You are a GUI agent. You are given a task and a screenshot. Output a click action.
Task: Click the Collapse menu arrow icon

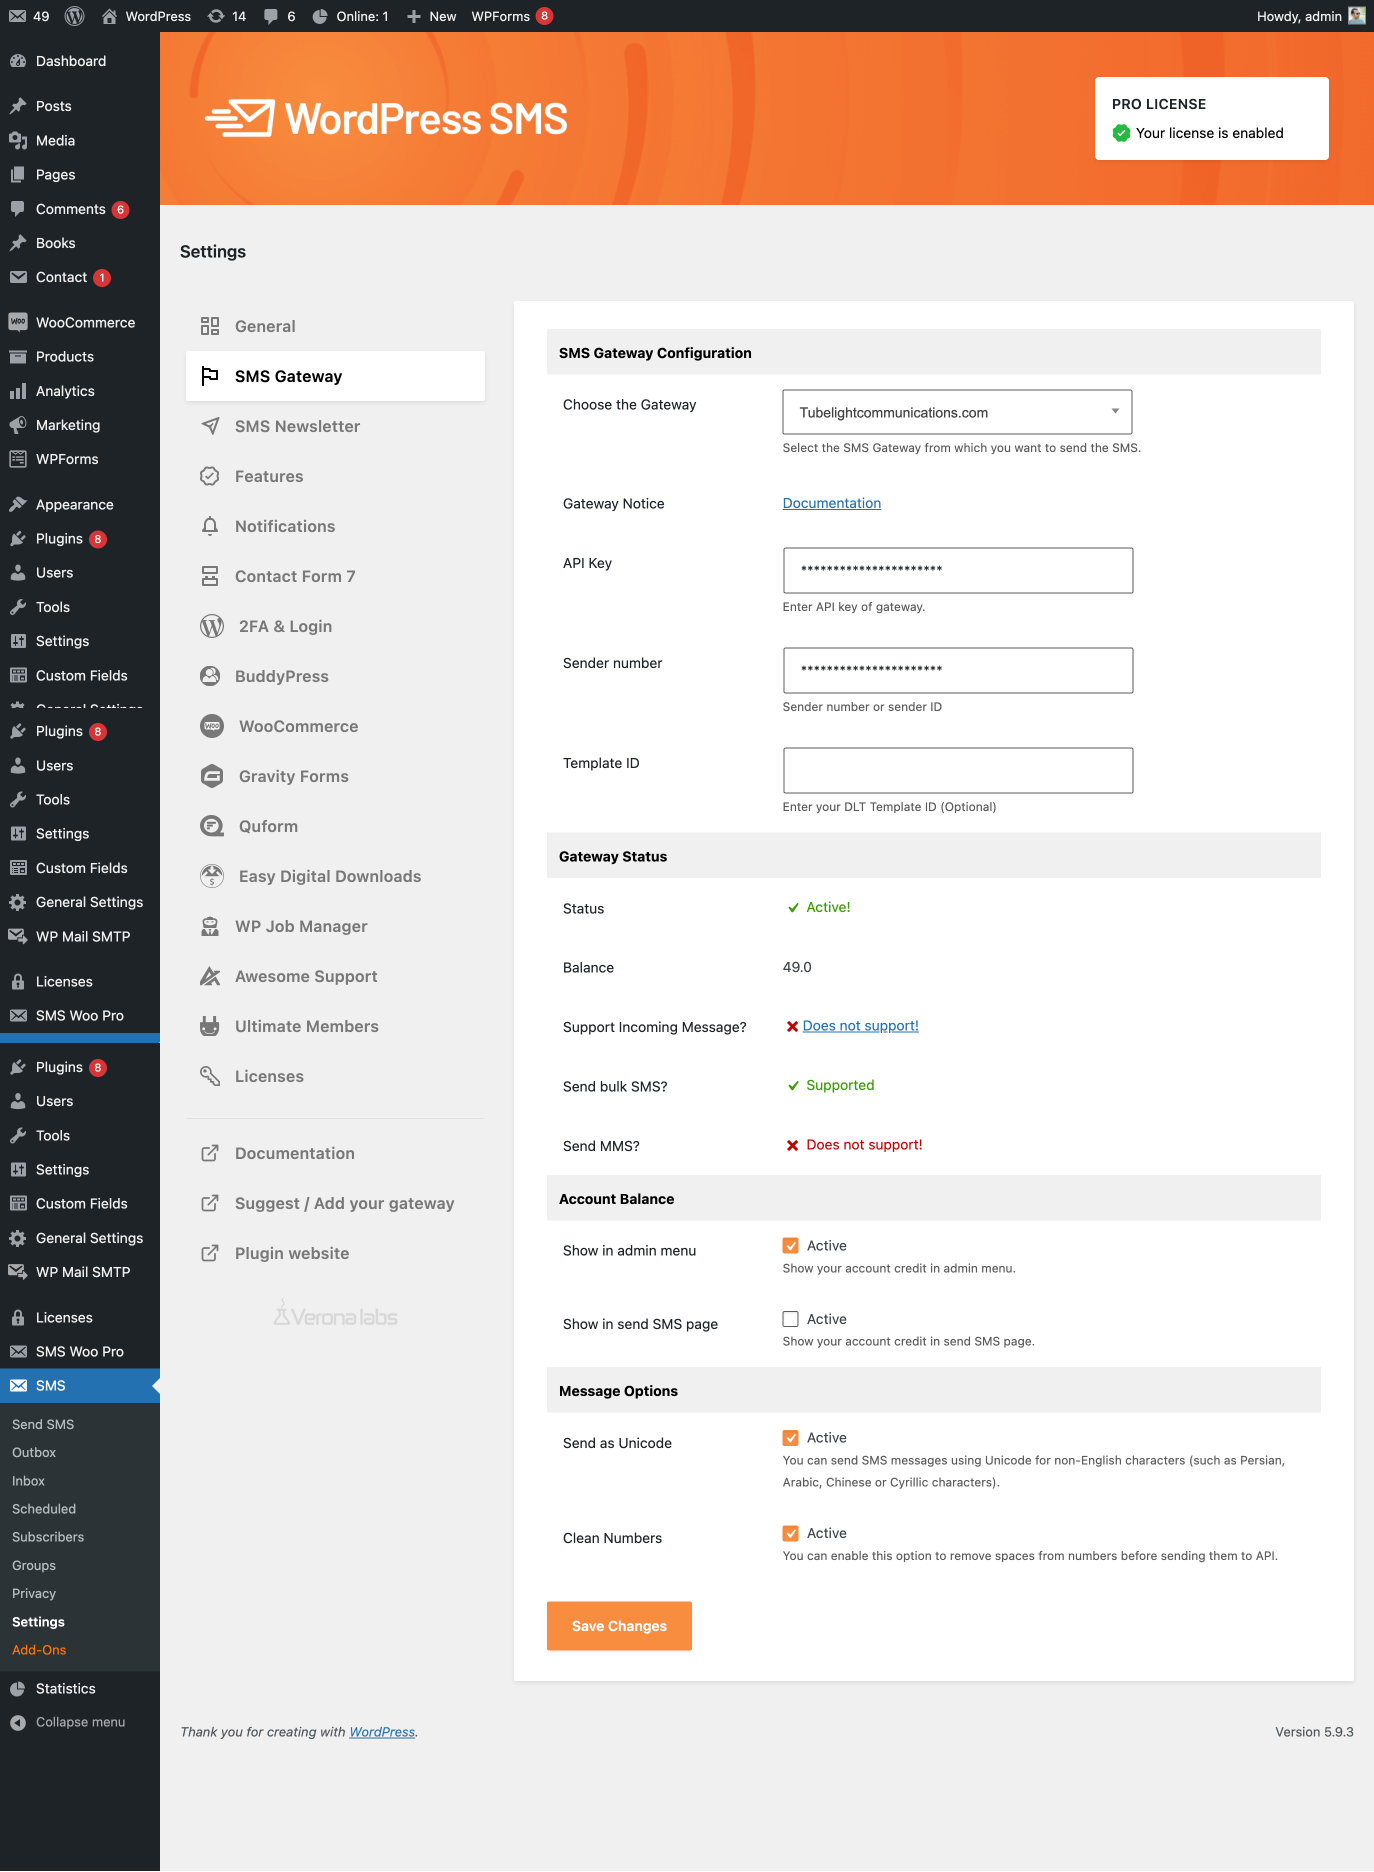(18, 1722)
